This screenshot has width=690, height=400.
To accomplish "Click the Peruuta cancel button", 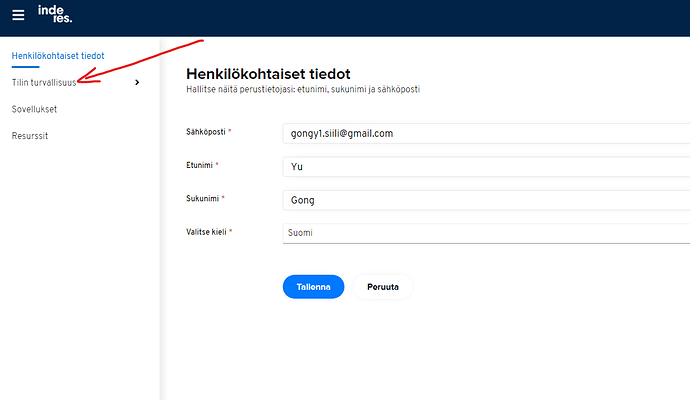I will [382, 287].
